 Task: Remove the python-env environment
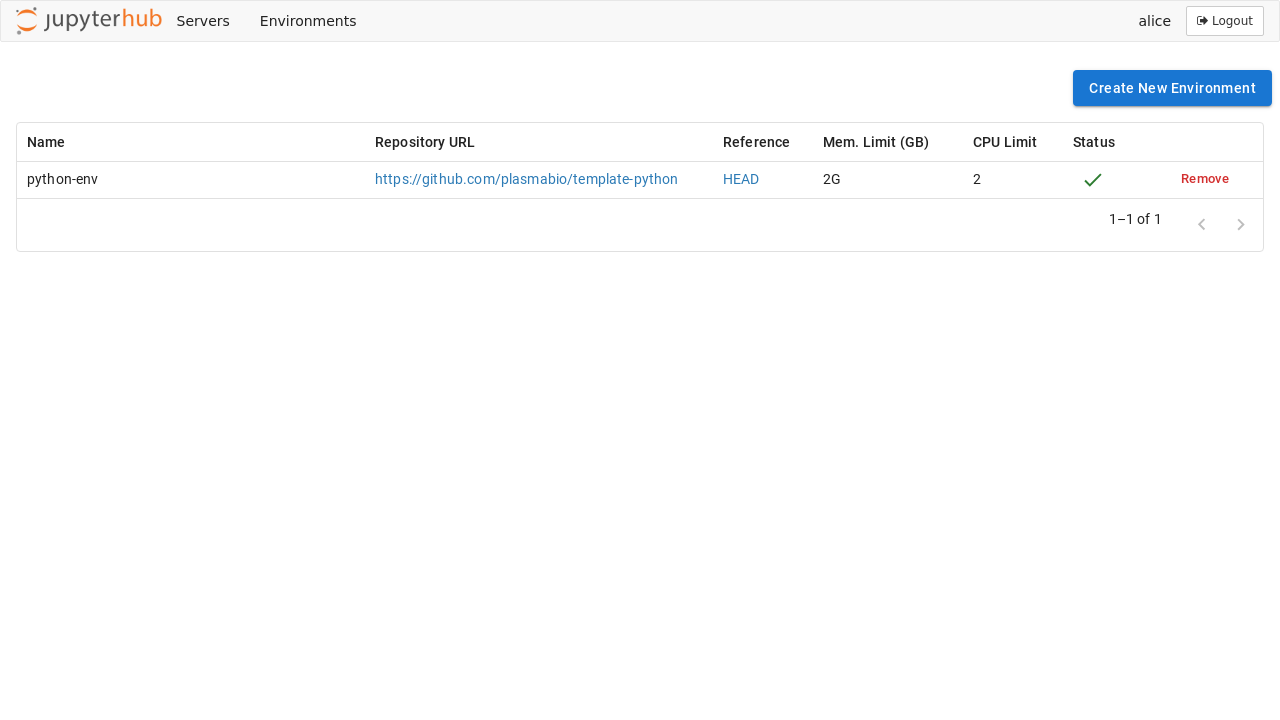[1204, 179]
